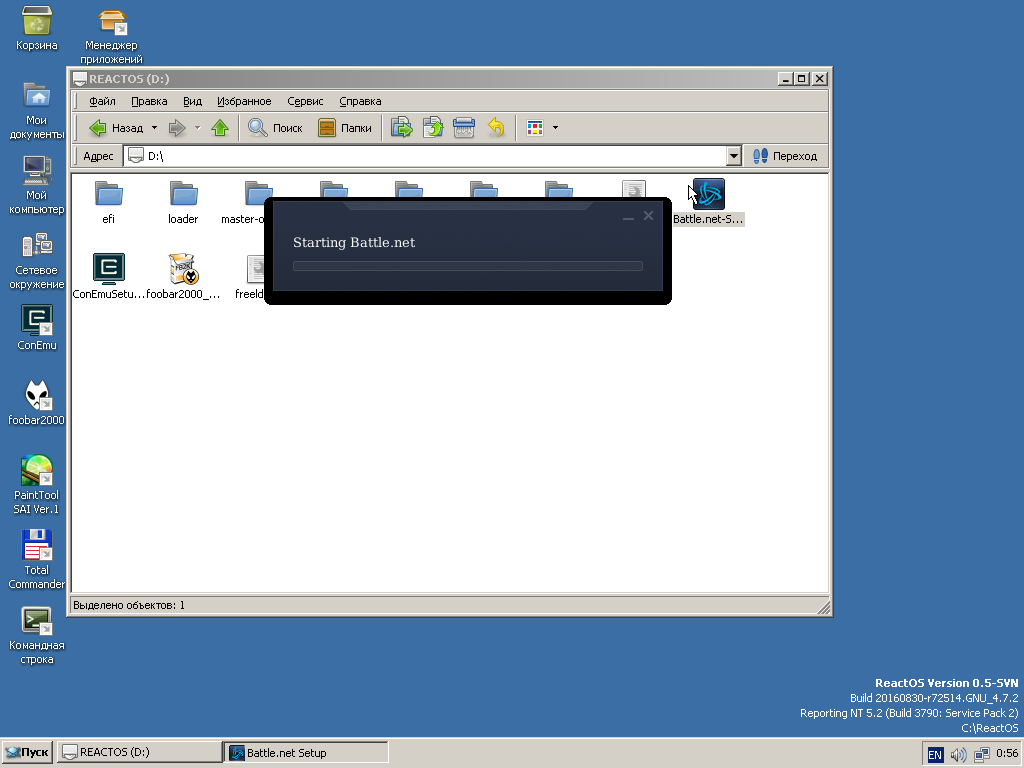Launch PaintTool SAI desktop shortcut
The height and width of the screenshot is (768, 1024).
[x=37, y=485]
